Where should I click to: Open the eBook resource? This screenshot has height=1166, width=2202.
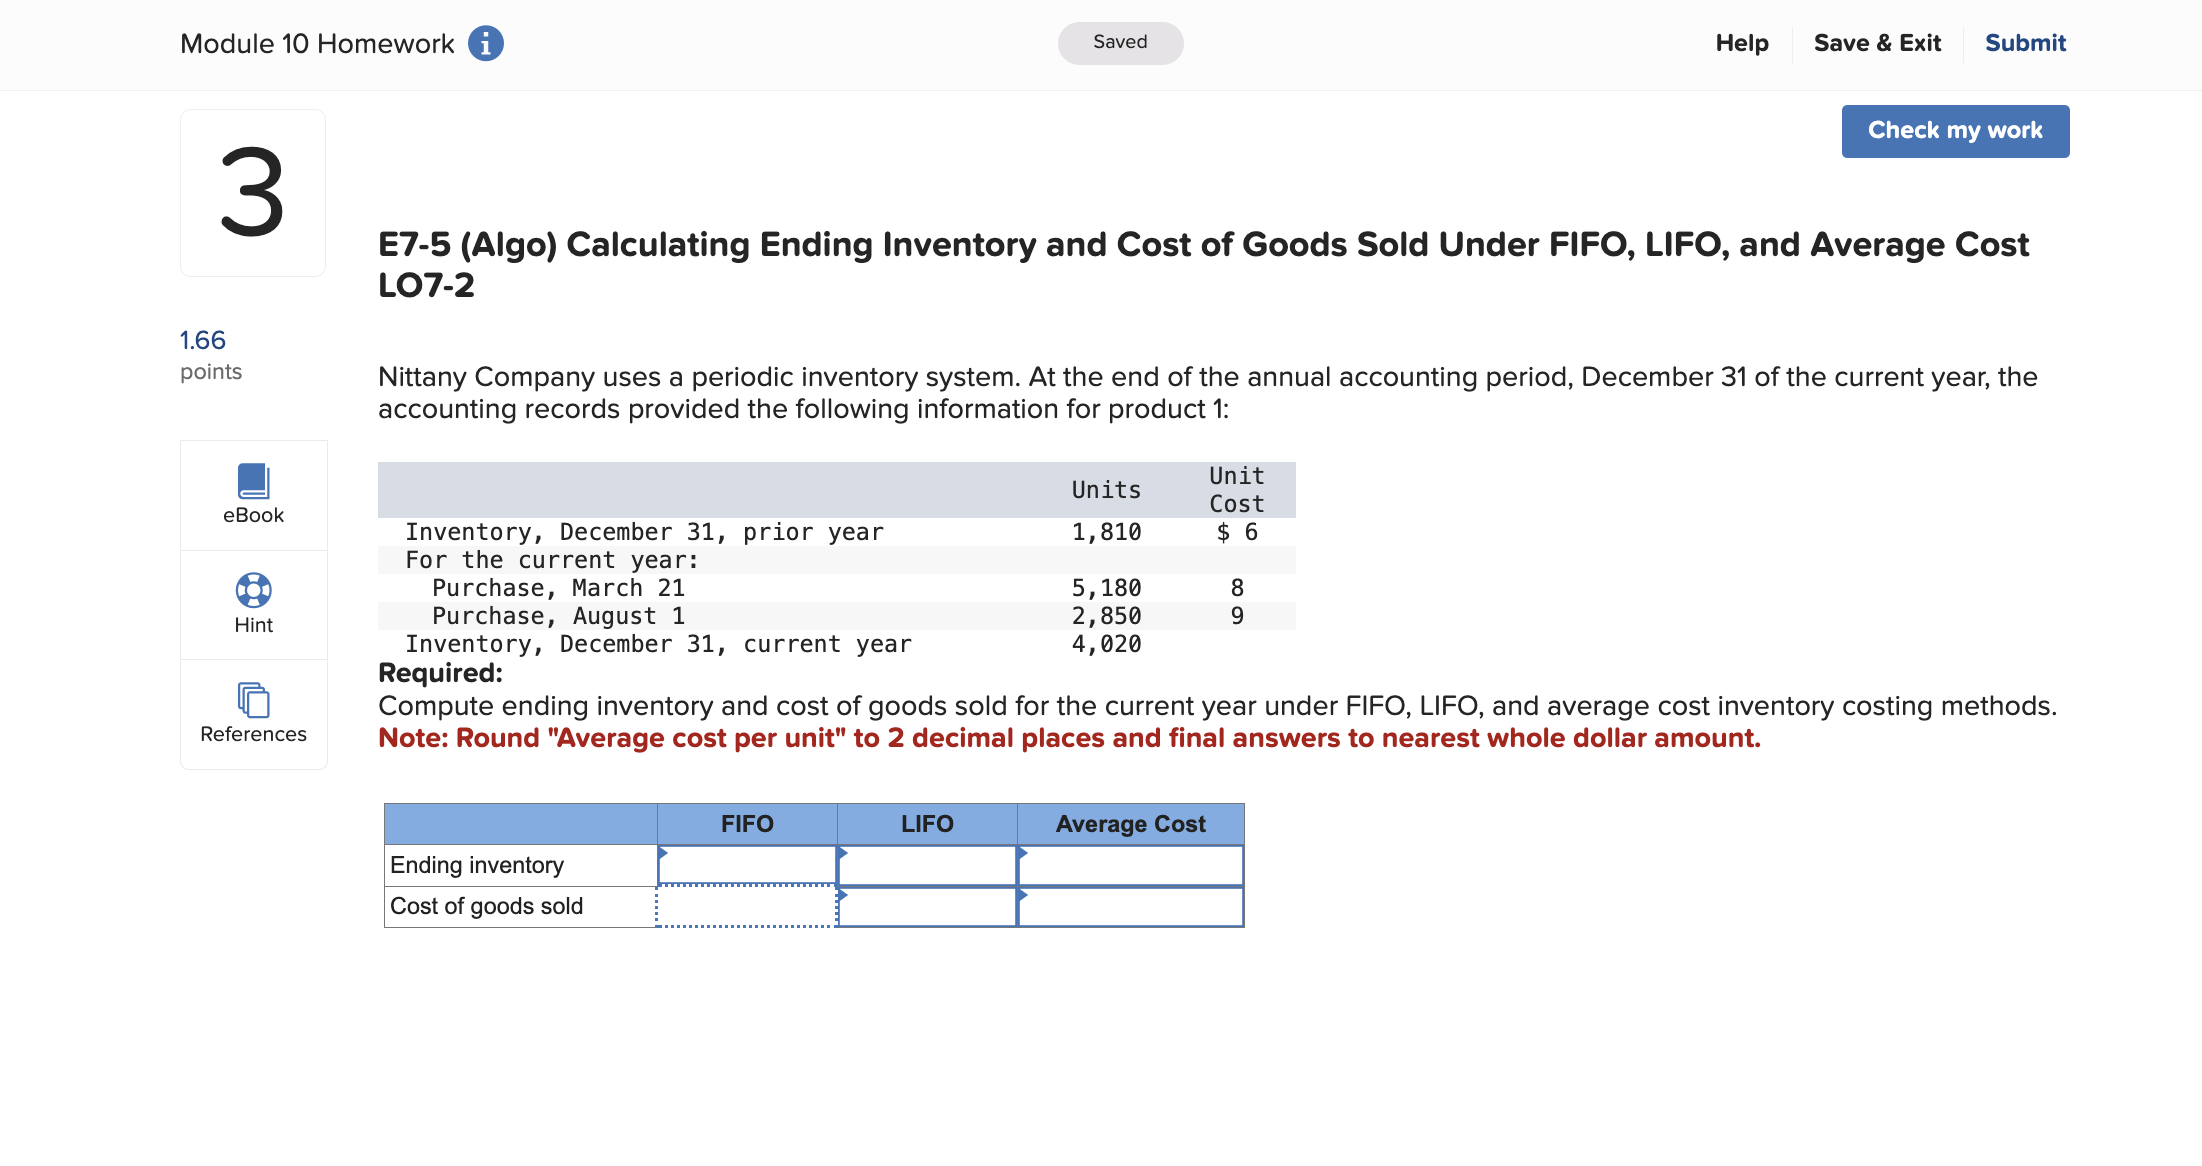tap(253, 495)
